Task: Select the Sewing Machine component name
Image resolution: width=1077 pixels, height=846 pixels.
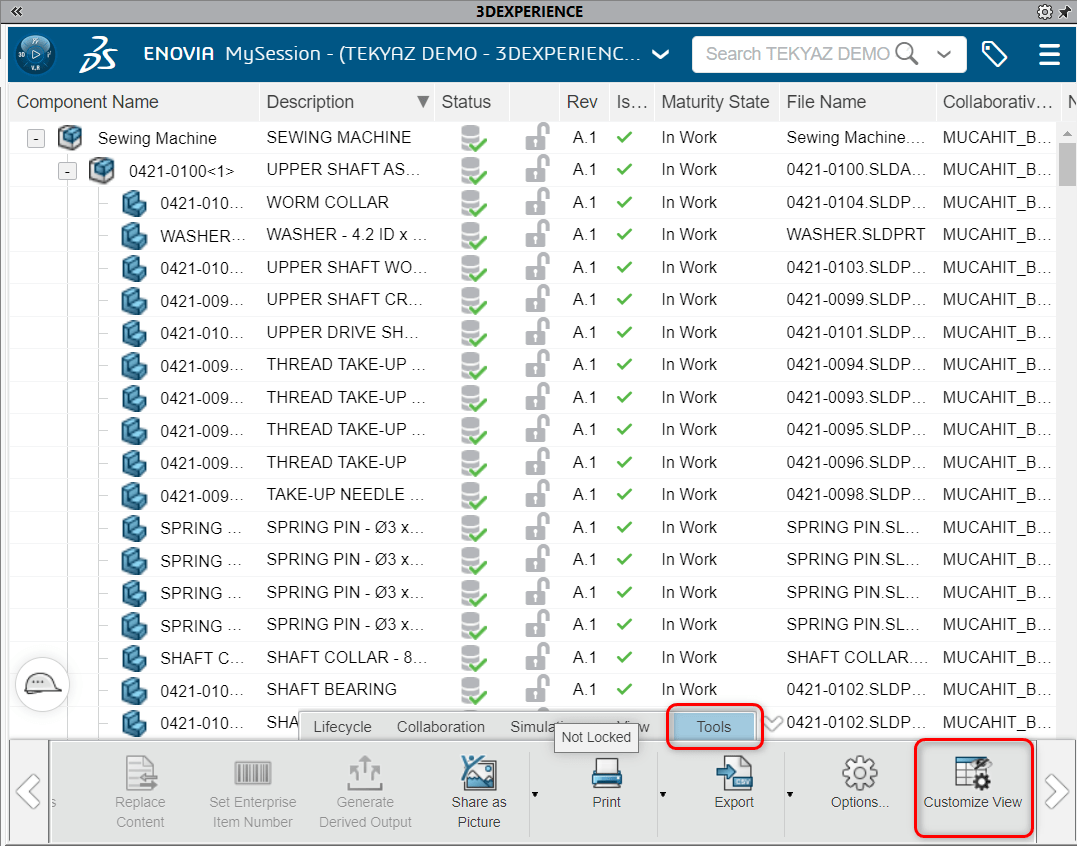Action: pos(157,138)
